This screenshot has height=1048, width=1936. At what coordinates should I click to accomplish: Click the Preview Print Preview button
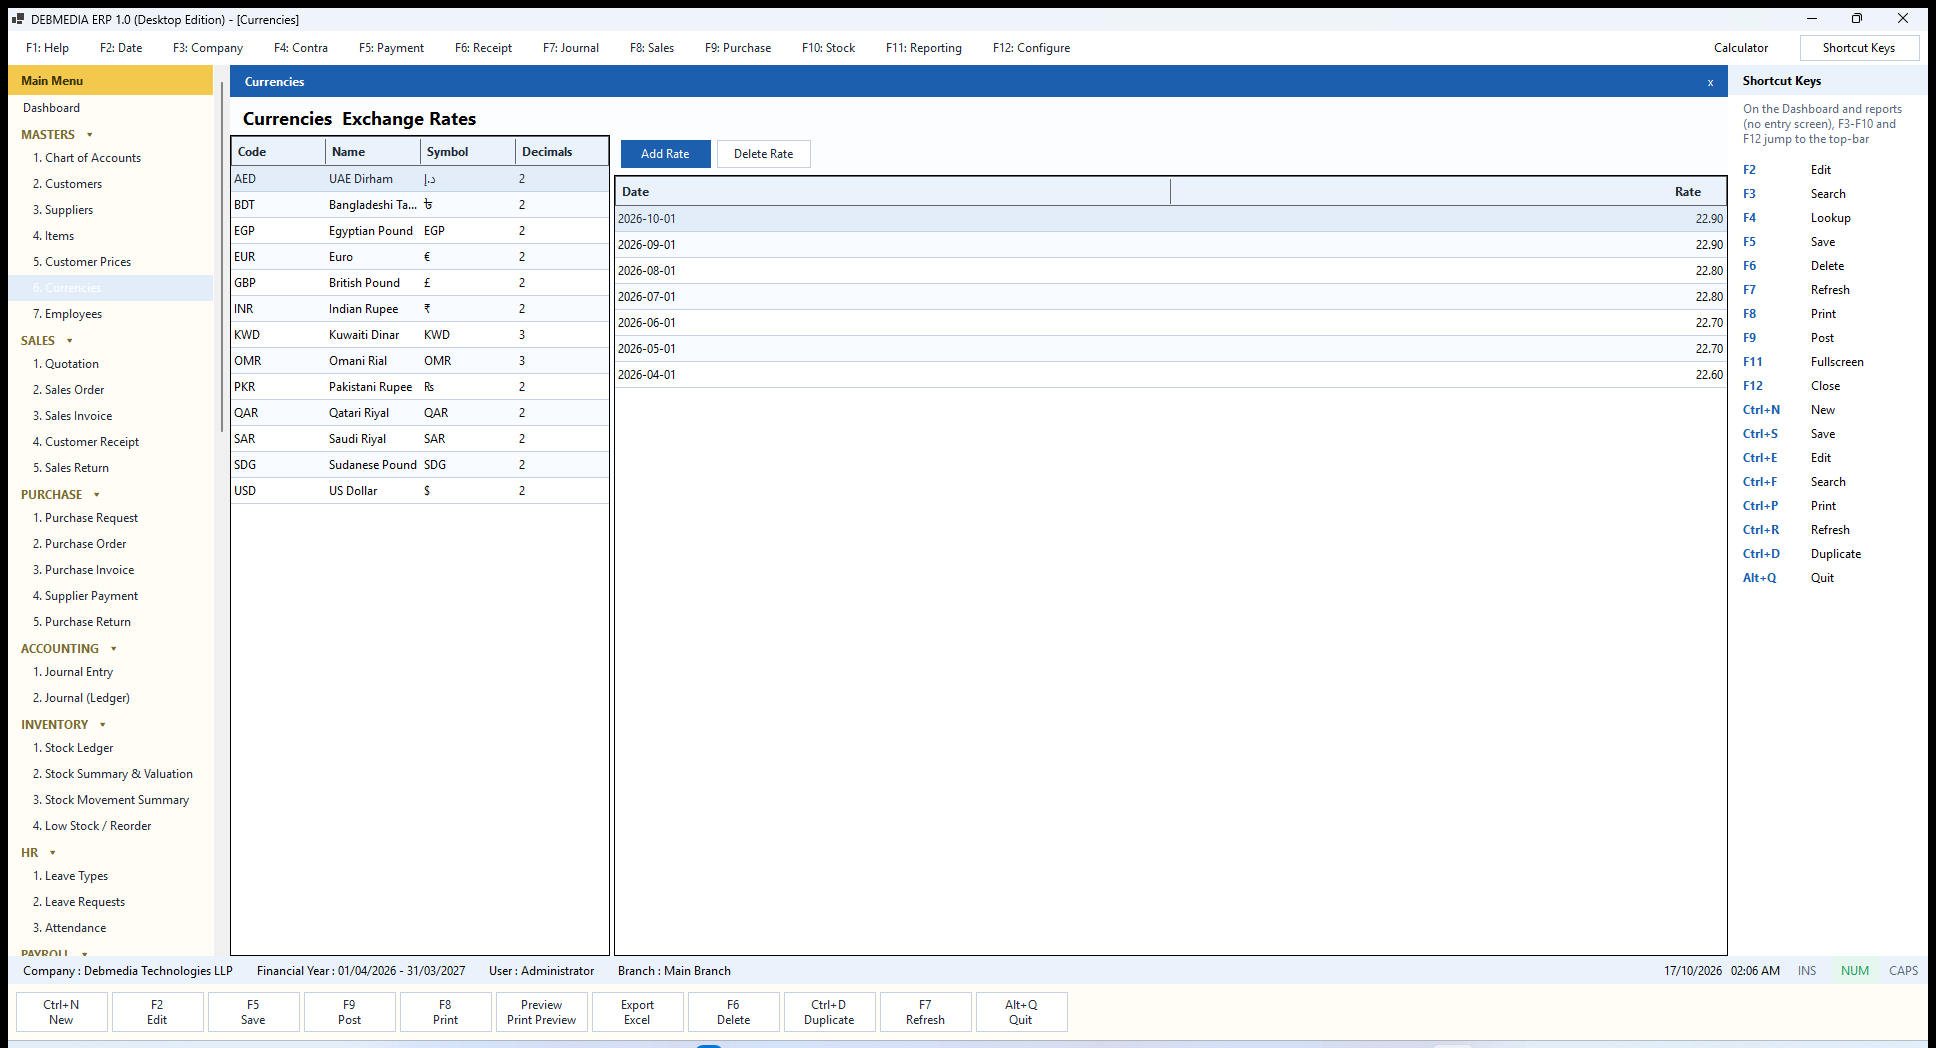tap(541, 1012)
